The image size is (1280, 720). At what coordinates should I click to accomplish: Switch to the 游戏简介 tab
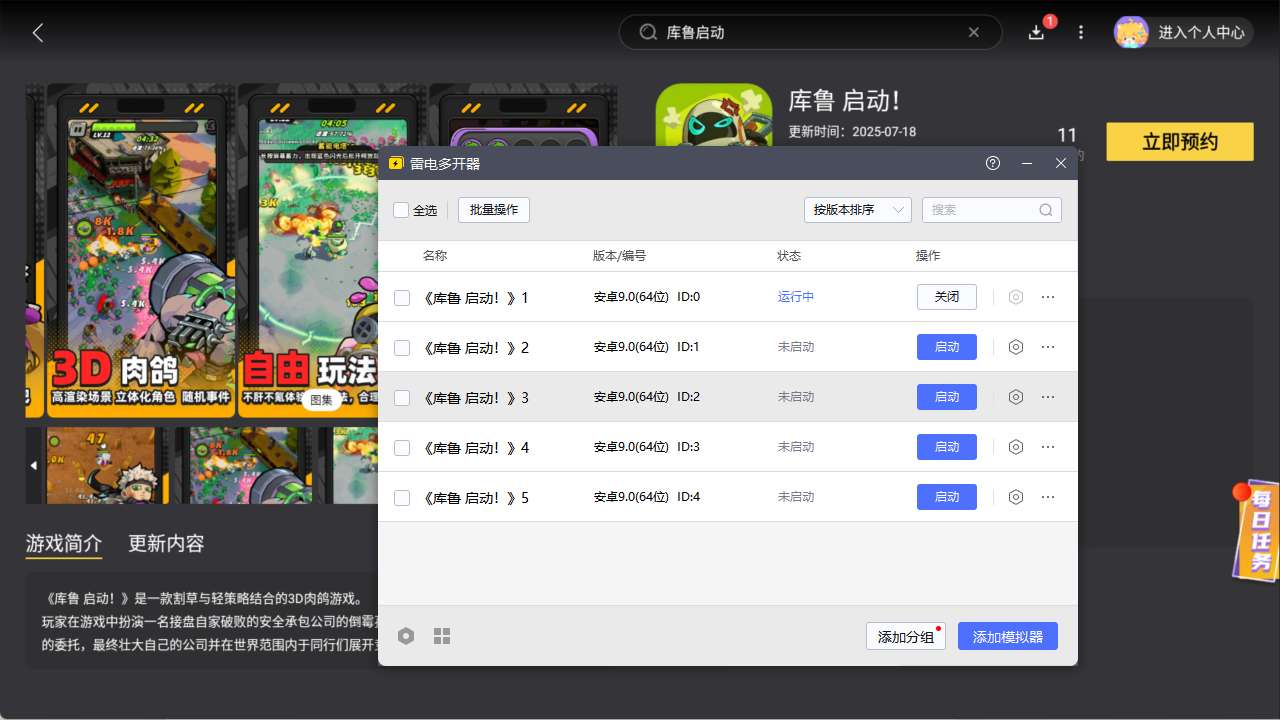coord(64,544)
